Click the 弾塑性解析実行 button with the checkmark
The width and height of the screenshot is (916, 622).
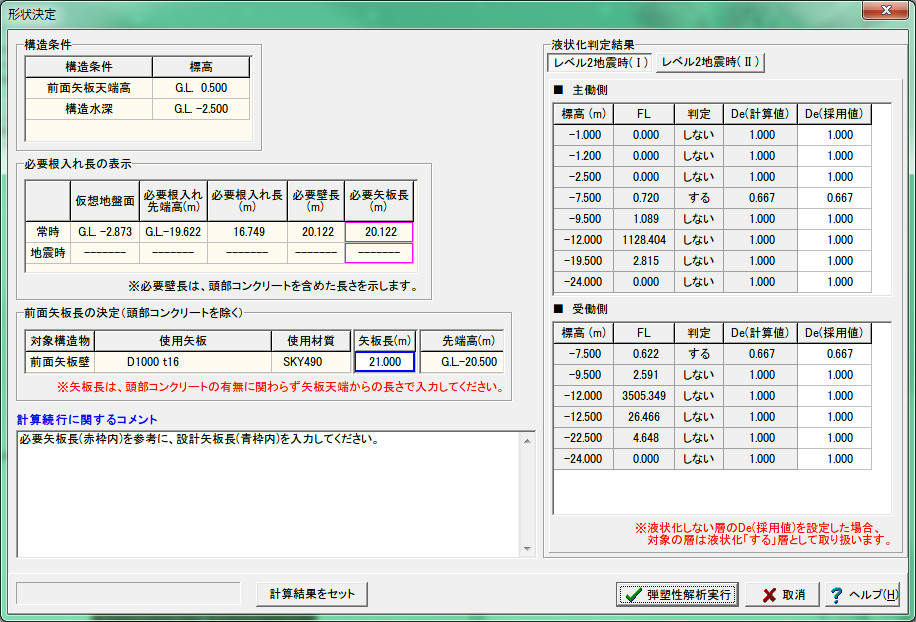677,594
